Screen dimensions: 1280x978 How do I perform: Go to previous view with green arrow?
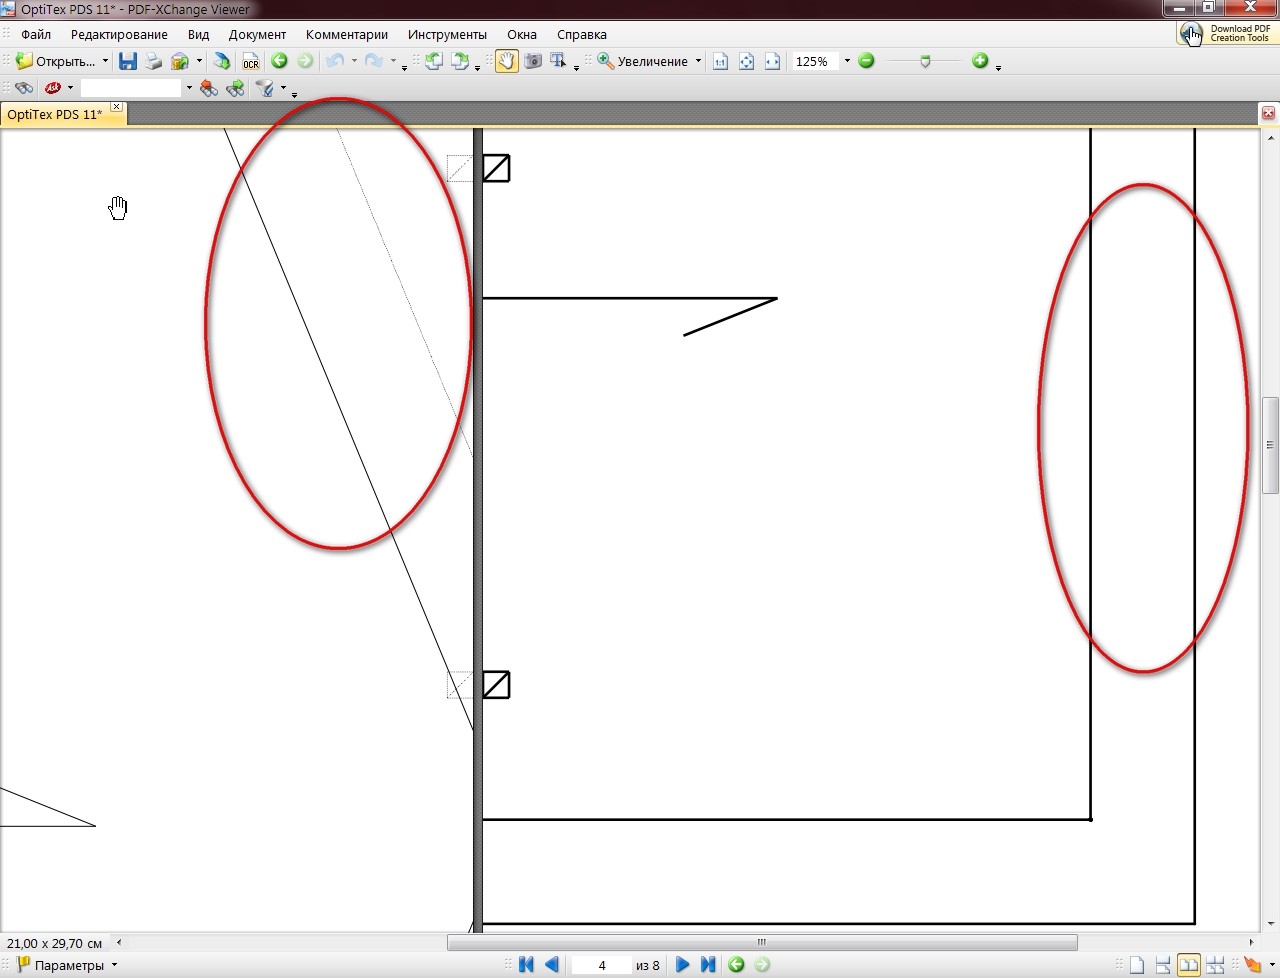click(279, 61)
